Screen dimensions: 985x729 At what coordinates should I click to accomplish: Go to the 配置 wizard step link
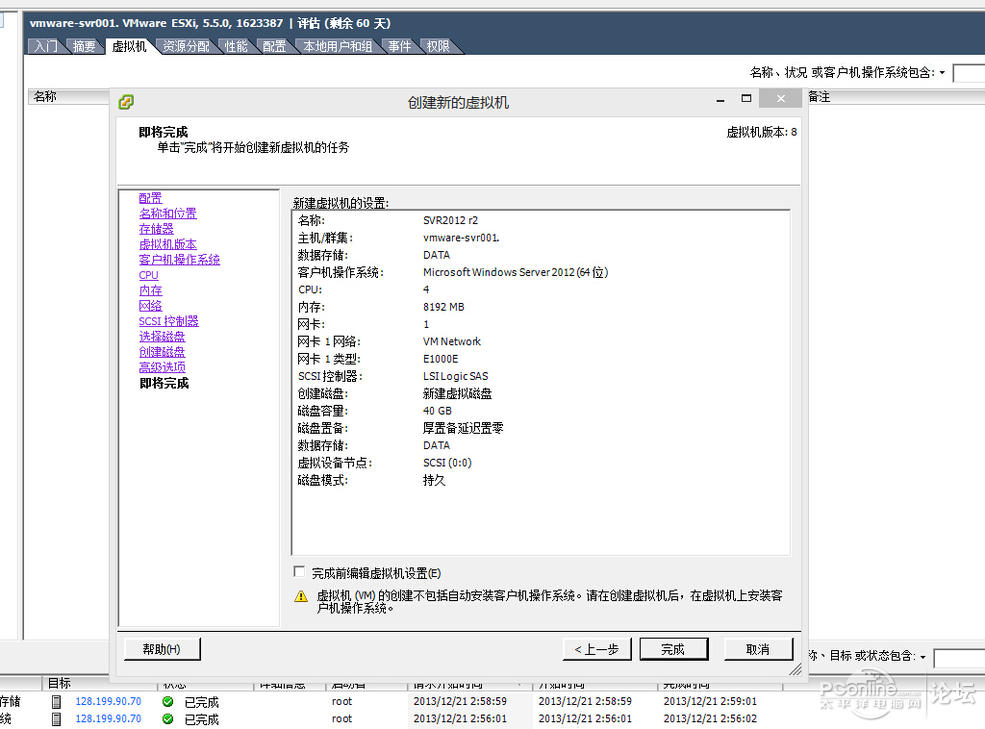tap(150, 198)
